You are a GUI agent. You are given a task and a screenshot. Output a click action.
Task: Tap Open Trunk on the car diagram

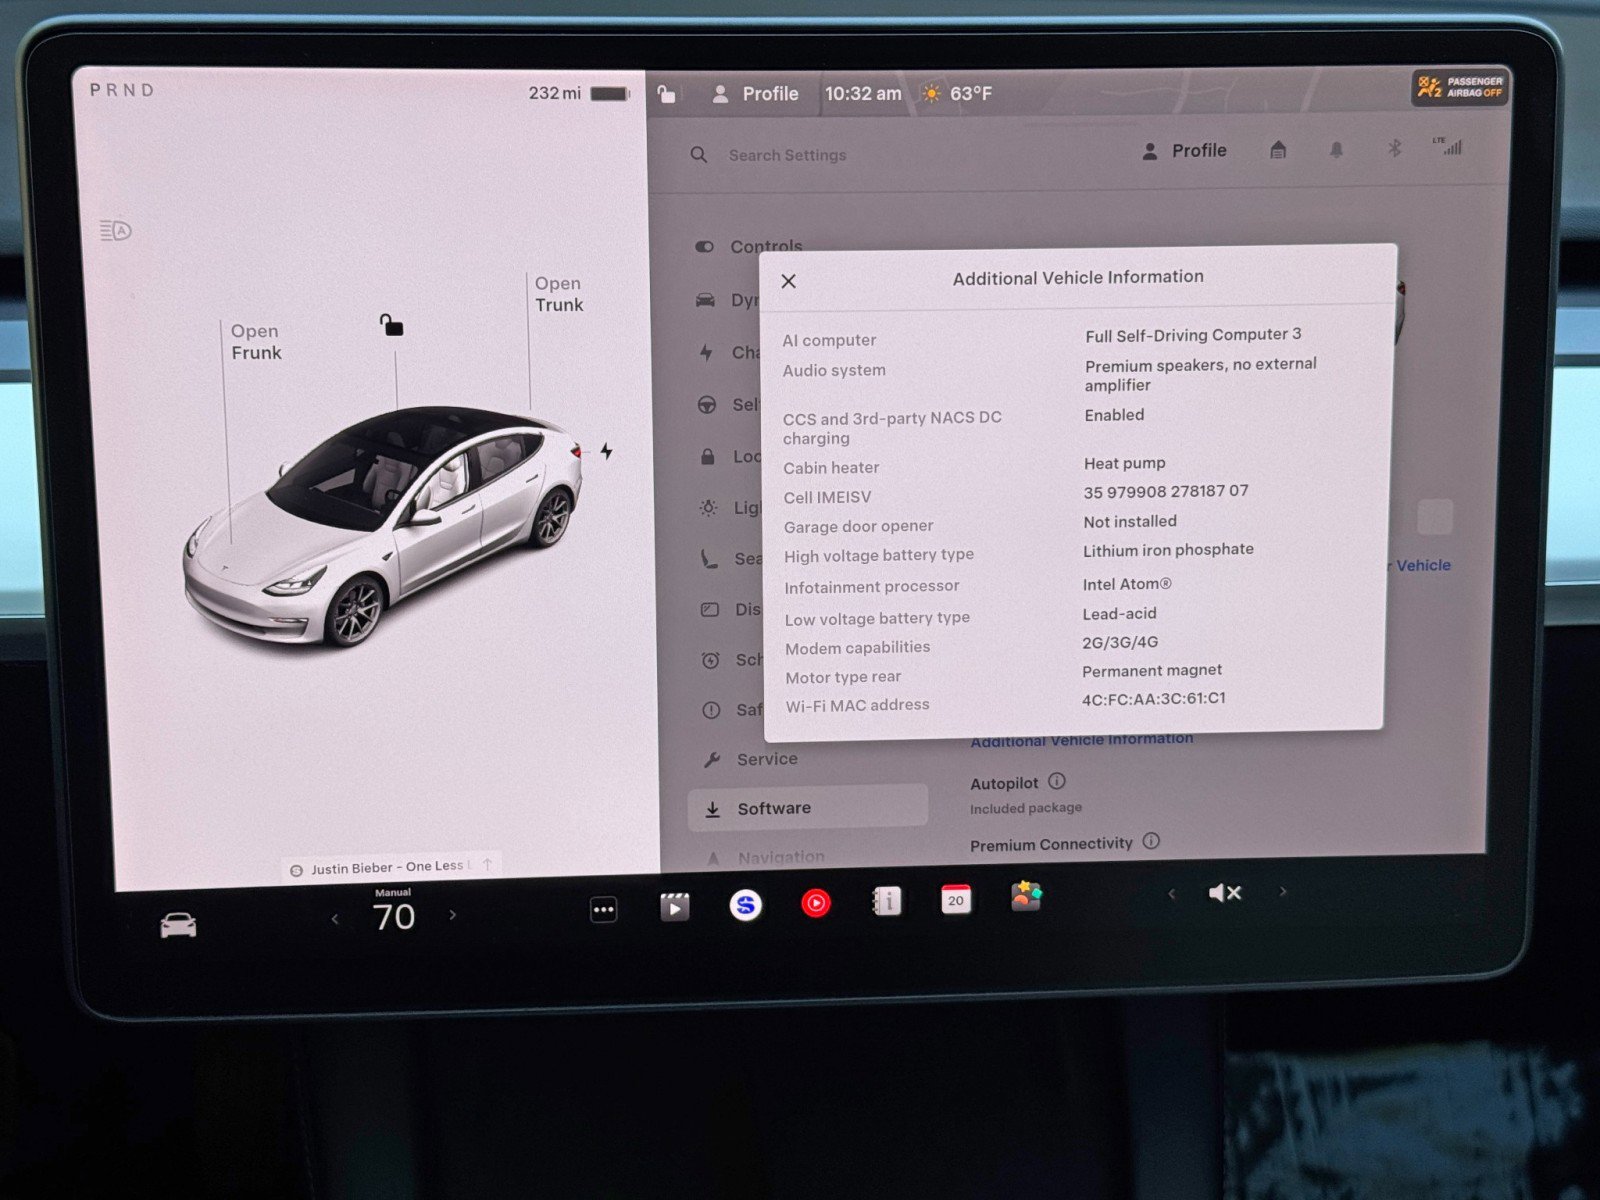point(557,293)
